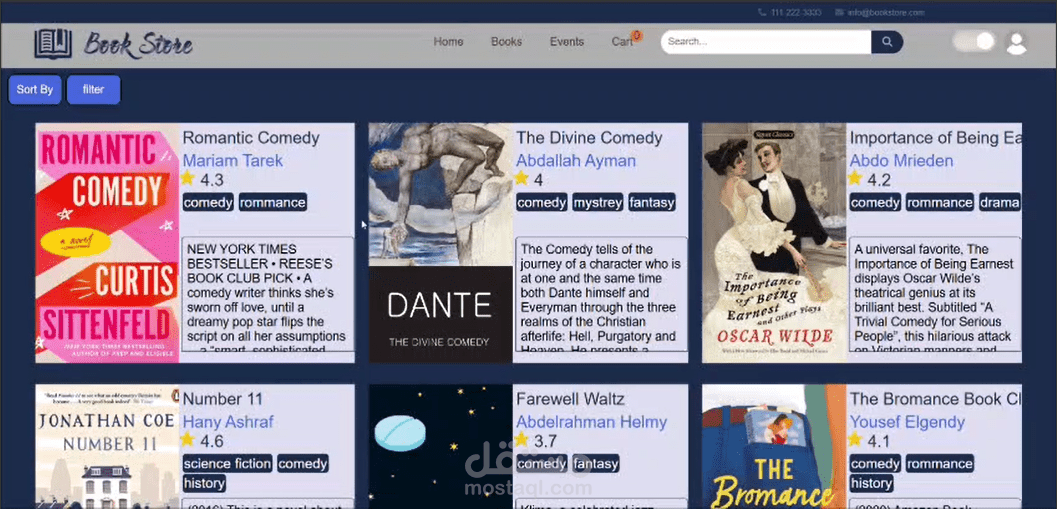The width and height of the screenshot is (1057, 509).
Task: Click the star rating of Romantic Comedy
Action: pyautogui.click(x=187, y=178)
